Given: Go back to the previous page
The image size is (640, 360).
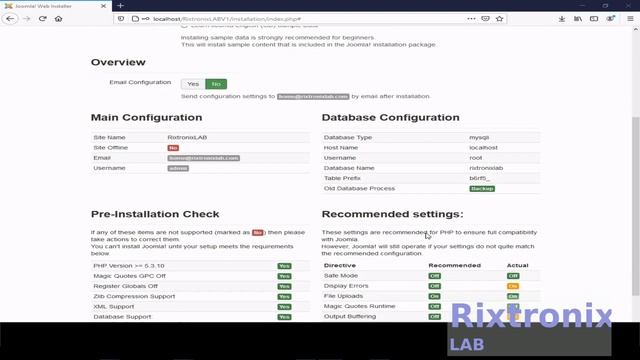Looking at the screenshot, I should (x=10, y=19).
